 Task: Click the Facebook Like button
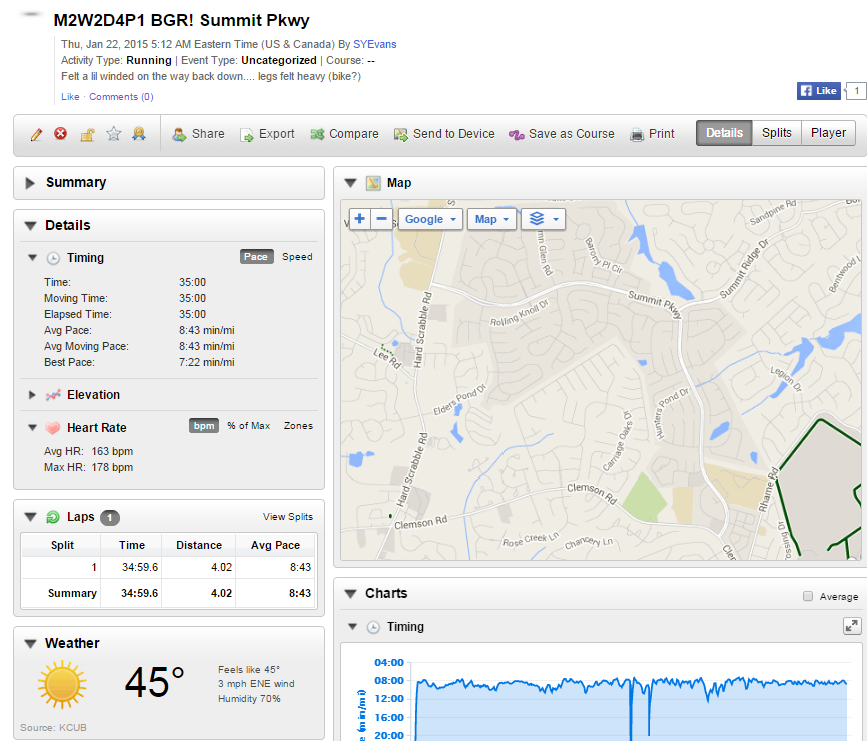(818, 91)
